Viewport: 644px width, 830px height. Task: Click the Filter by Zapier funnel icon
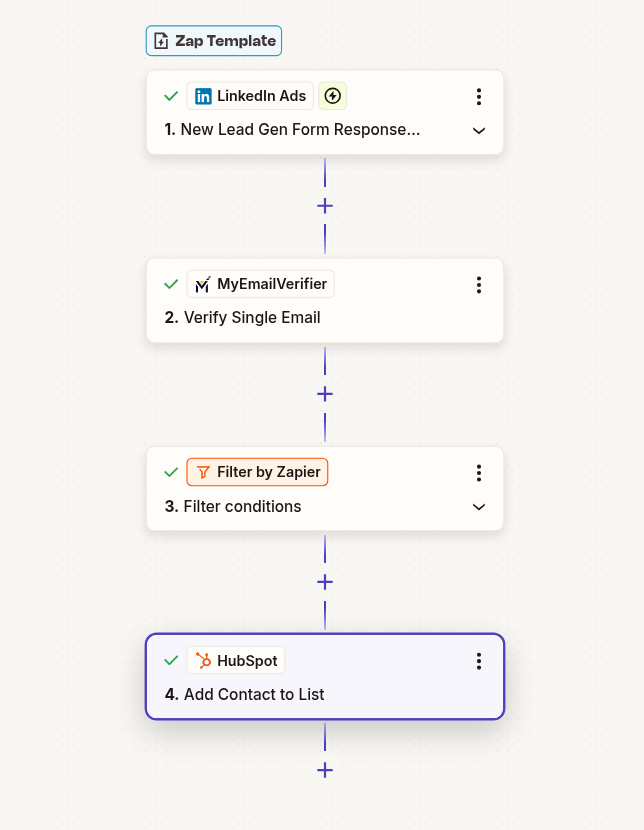(x=204, y=472)
